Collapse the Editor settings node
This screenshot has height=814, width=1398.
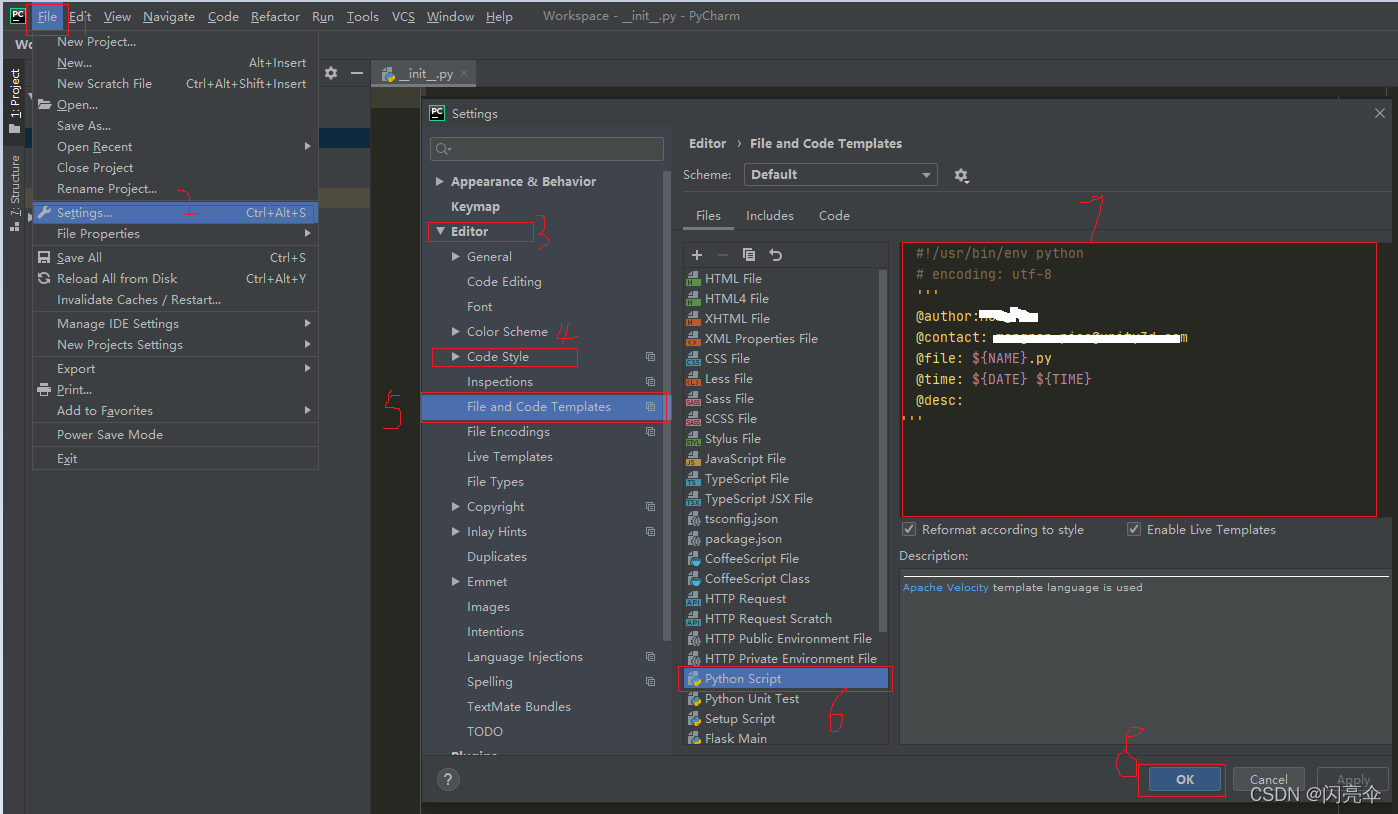440,232
